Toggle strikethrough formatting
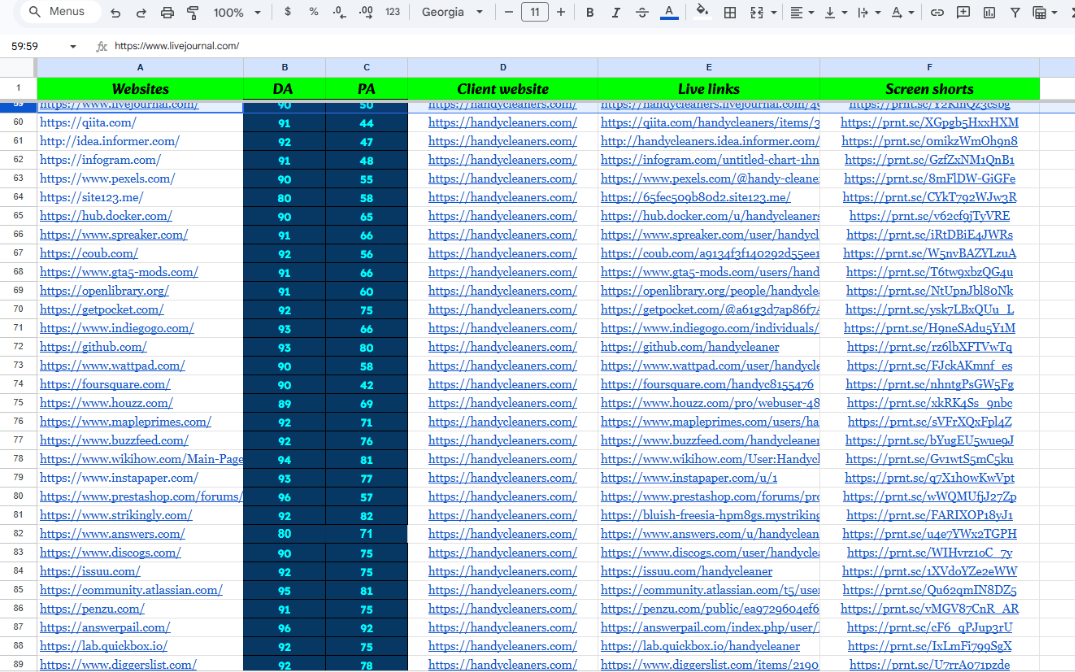Screen dimensions: 1075x672 (641, 13)
